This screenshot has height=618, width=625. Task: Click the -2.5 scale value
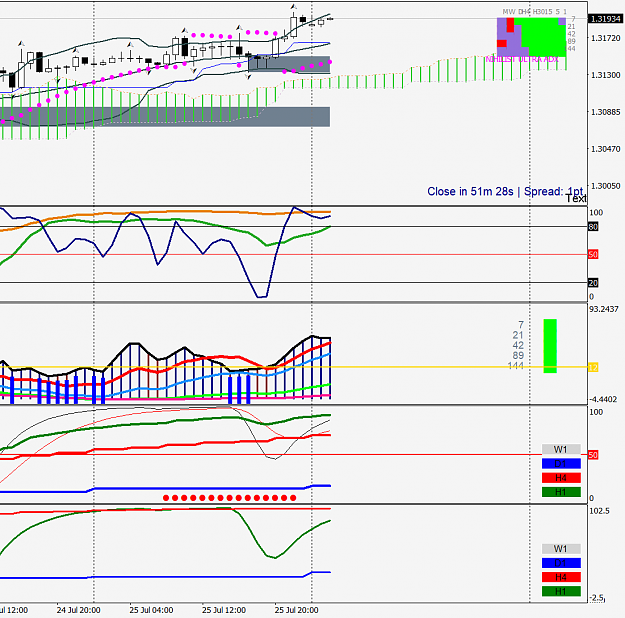[x=596, y=598]
